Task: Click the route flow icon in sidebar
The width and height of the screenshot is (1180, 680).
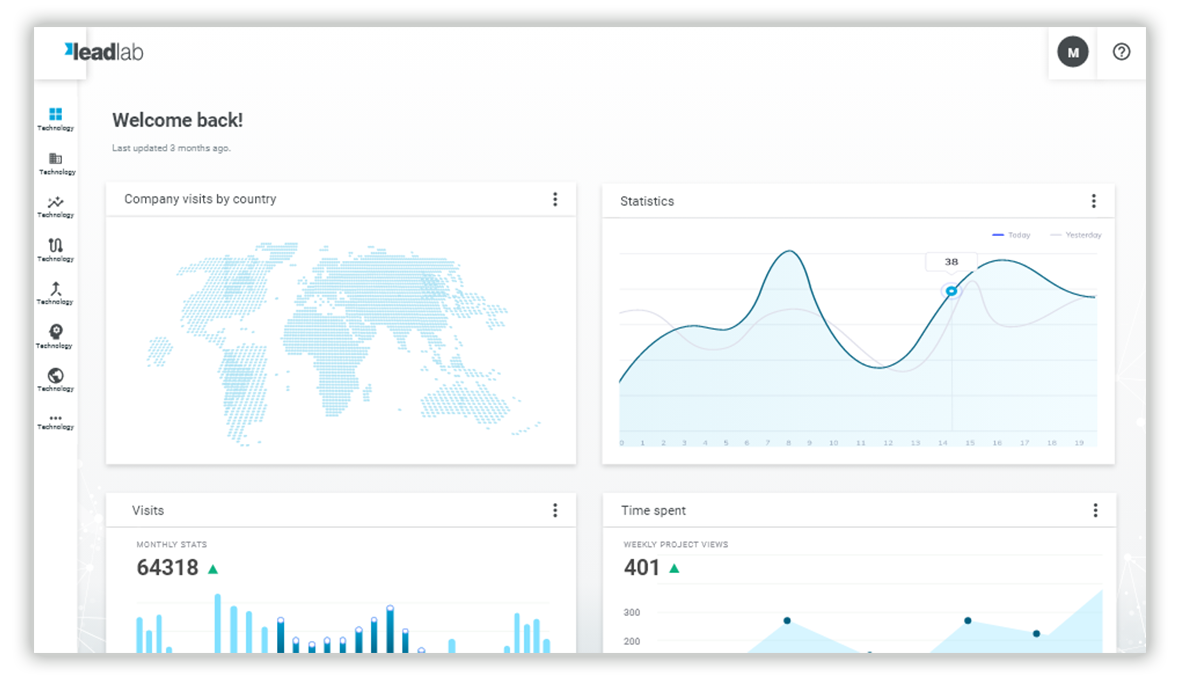Action: click(x=55, y=245)
